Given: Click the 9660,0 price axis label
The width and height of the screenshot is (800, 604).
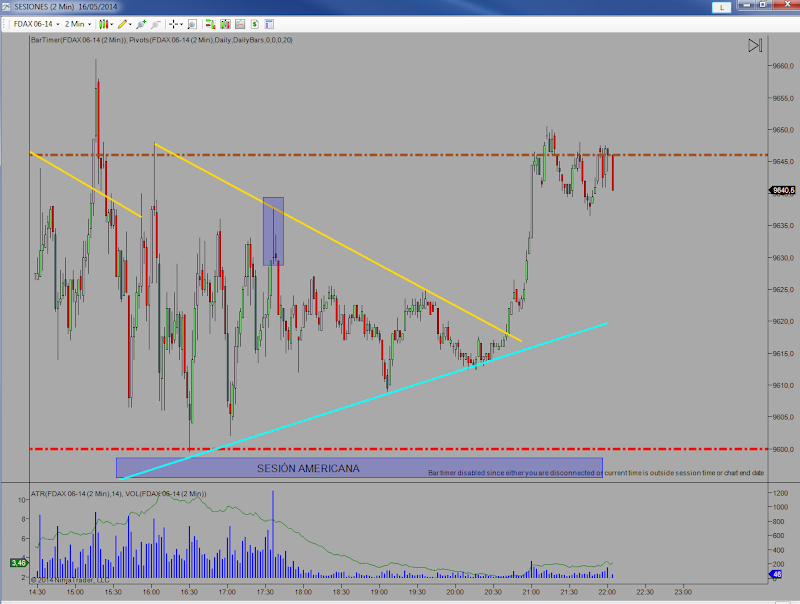Looking at the screenshot, I should [783, 66].
